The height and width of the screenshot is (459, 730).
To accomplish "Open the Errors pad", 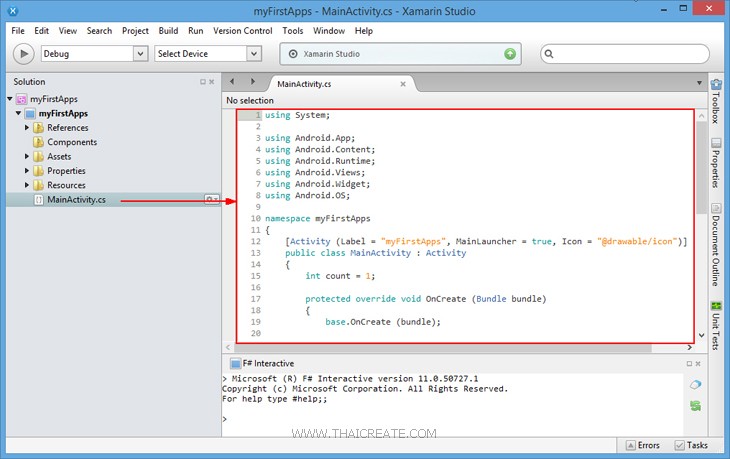I will 643,446.
